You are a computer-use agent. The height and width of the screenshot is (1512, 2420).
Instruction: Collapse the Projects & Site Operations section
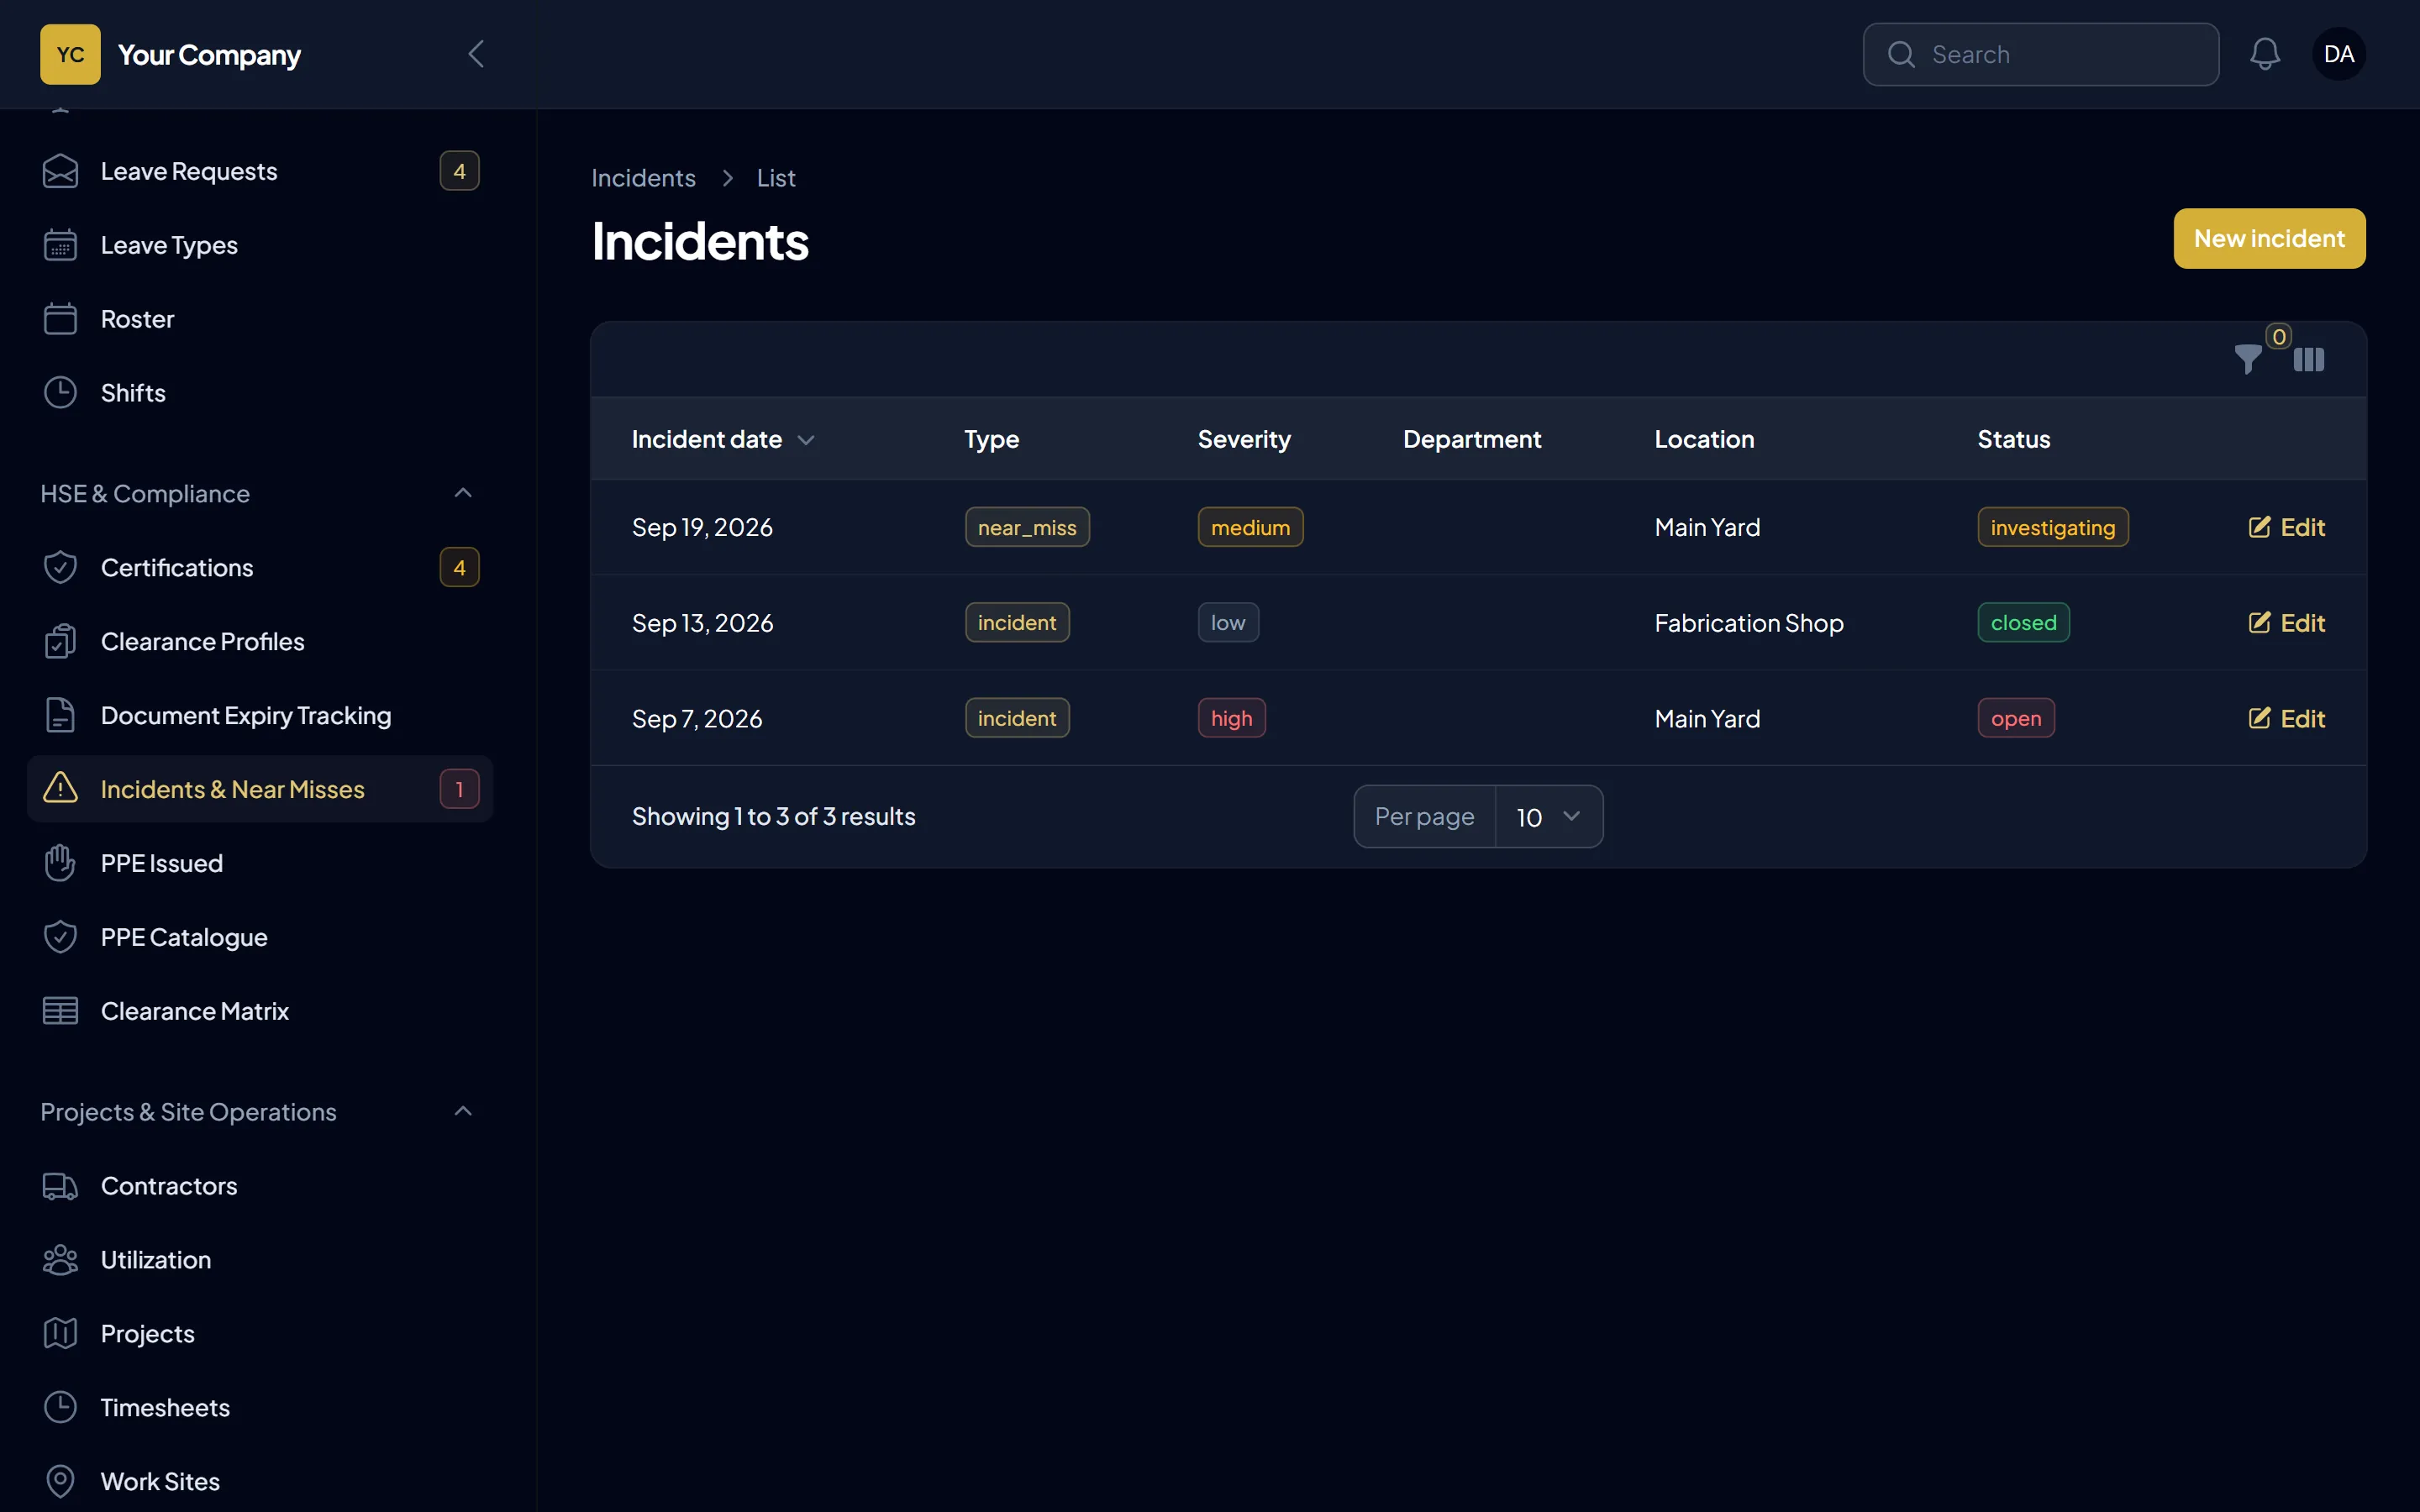pyautogui.click(x=463, y=1111)
